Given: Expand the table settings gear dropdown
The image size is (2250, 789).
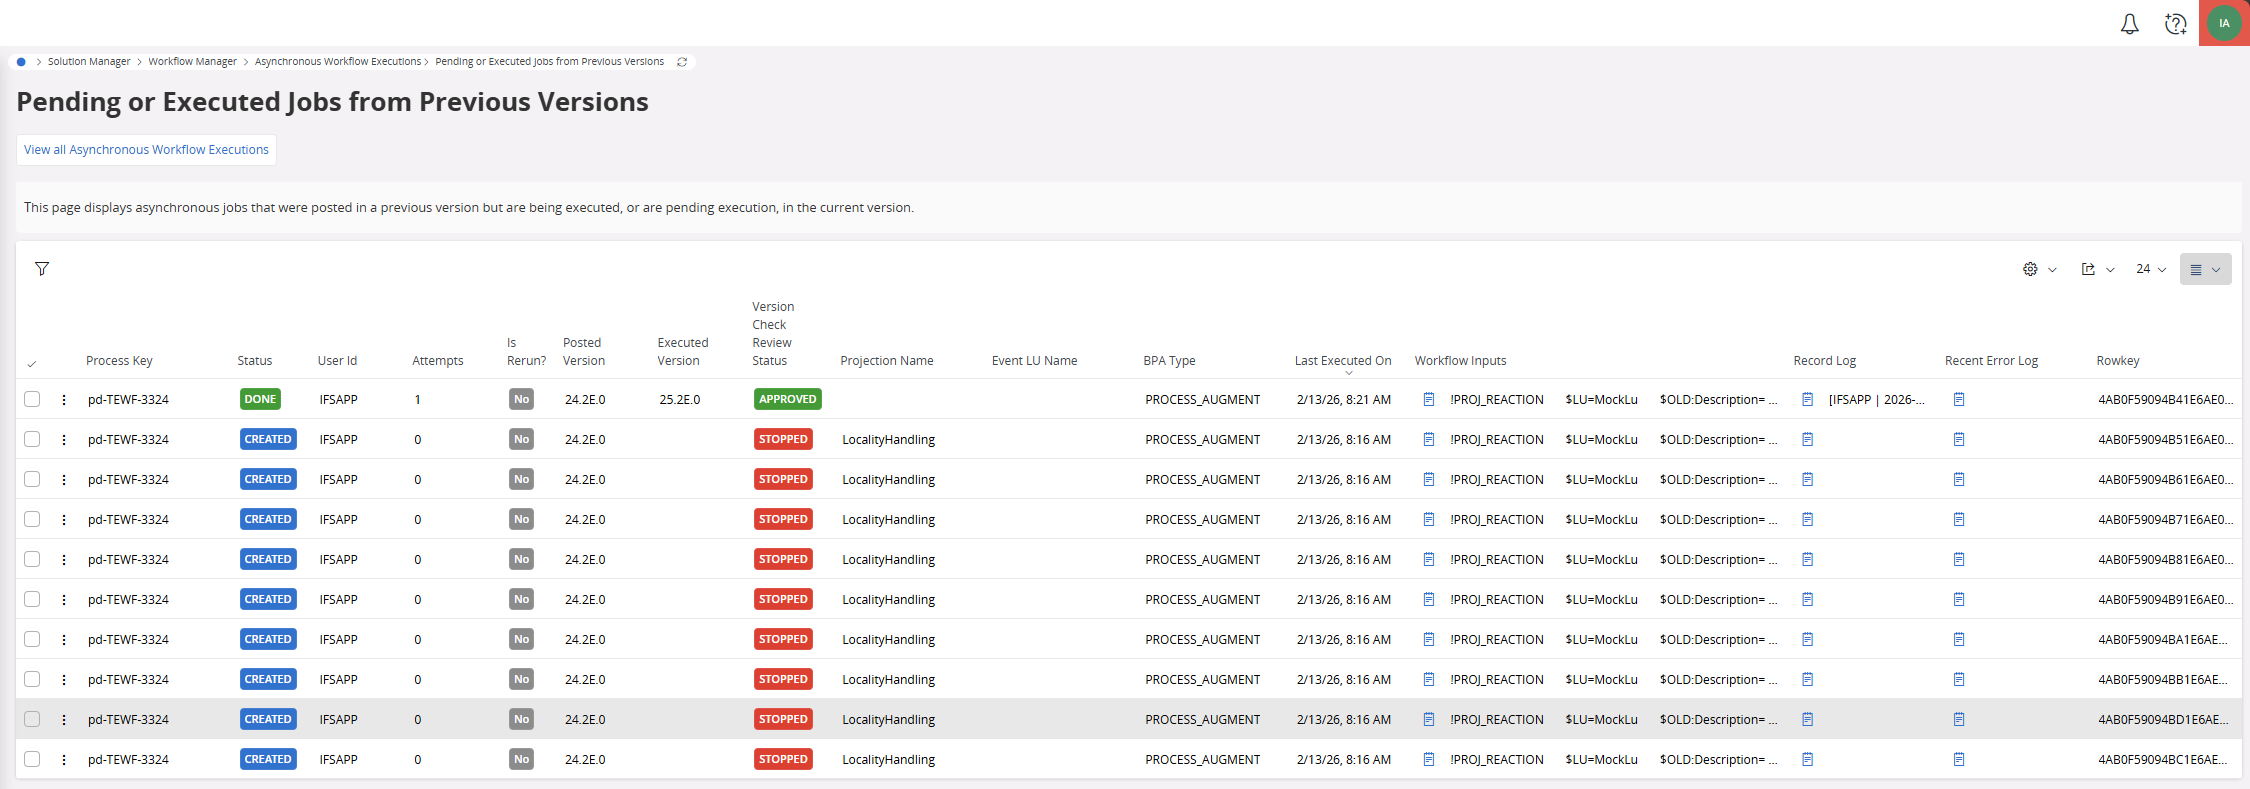Looking at the screenshot, I should coord(2039,269).
